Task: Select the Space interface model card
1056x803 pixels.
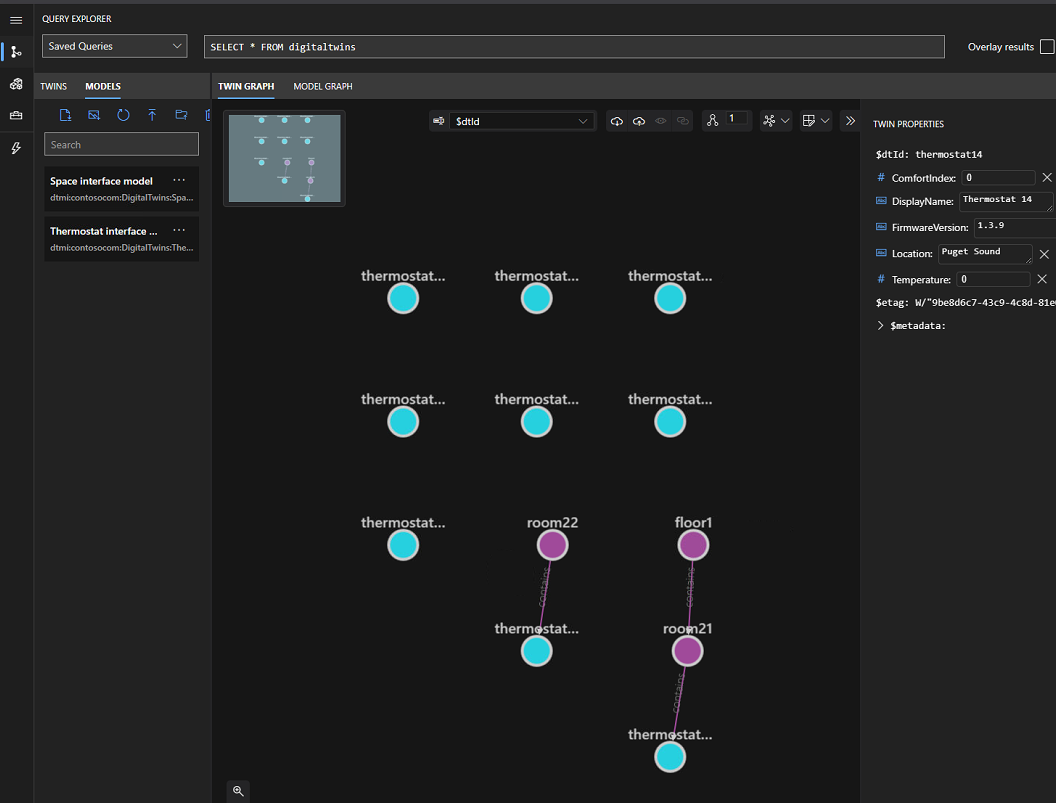Action: (121, 189)
